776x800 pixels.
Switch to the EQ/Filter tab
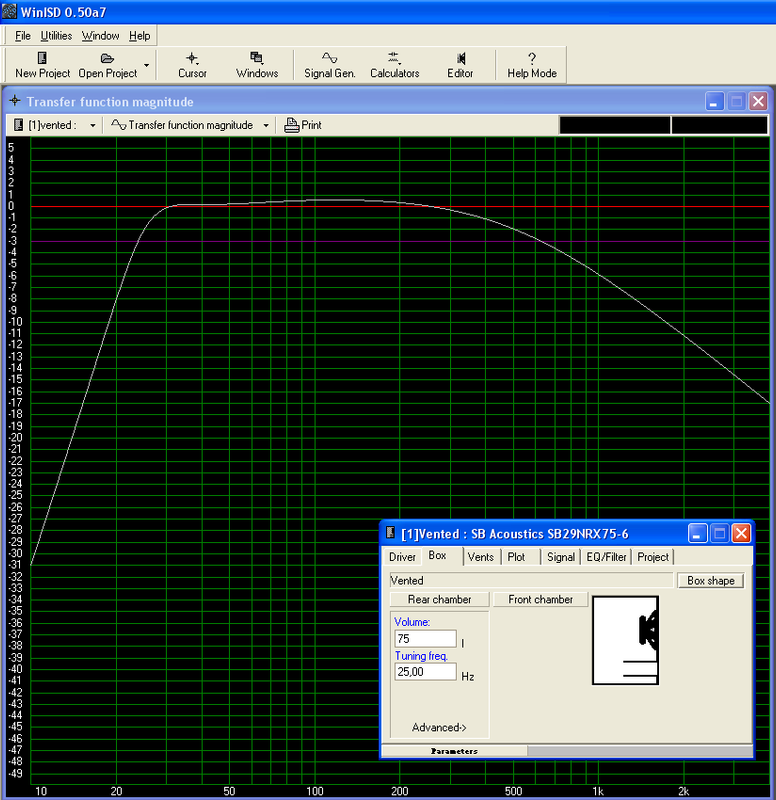(606, 557)
